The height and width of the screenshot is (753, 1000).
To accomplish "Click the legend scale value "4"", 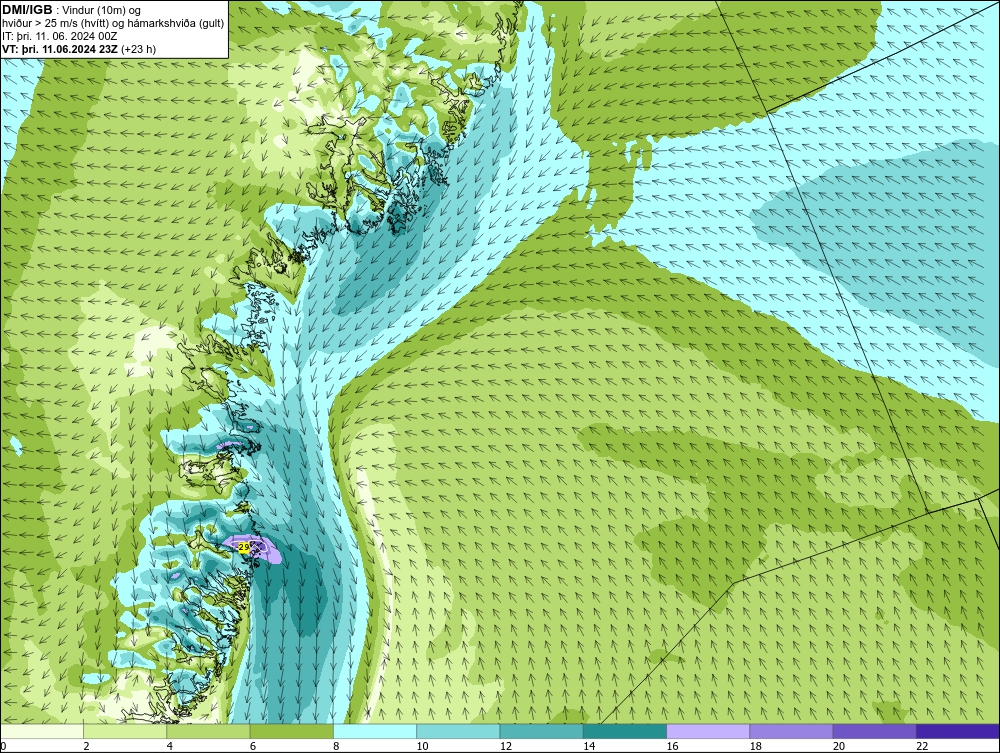I will tap(170, 747).
